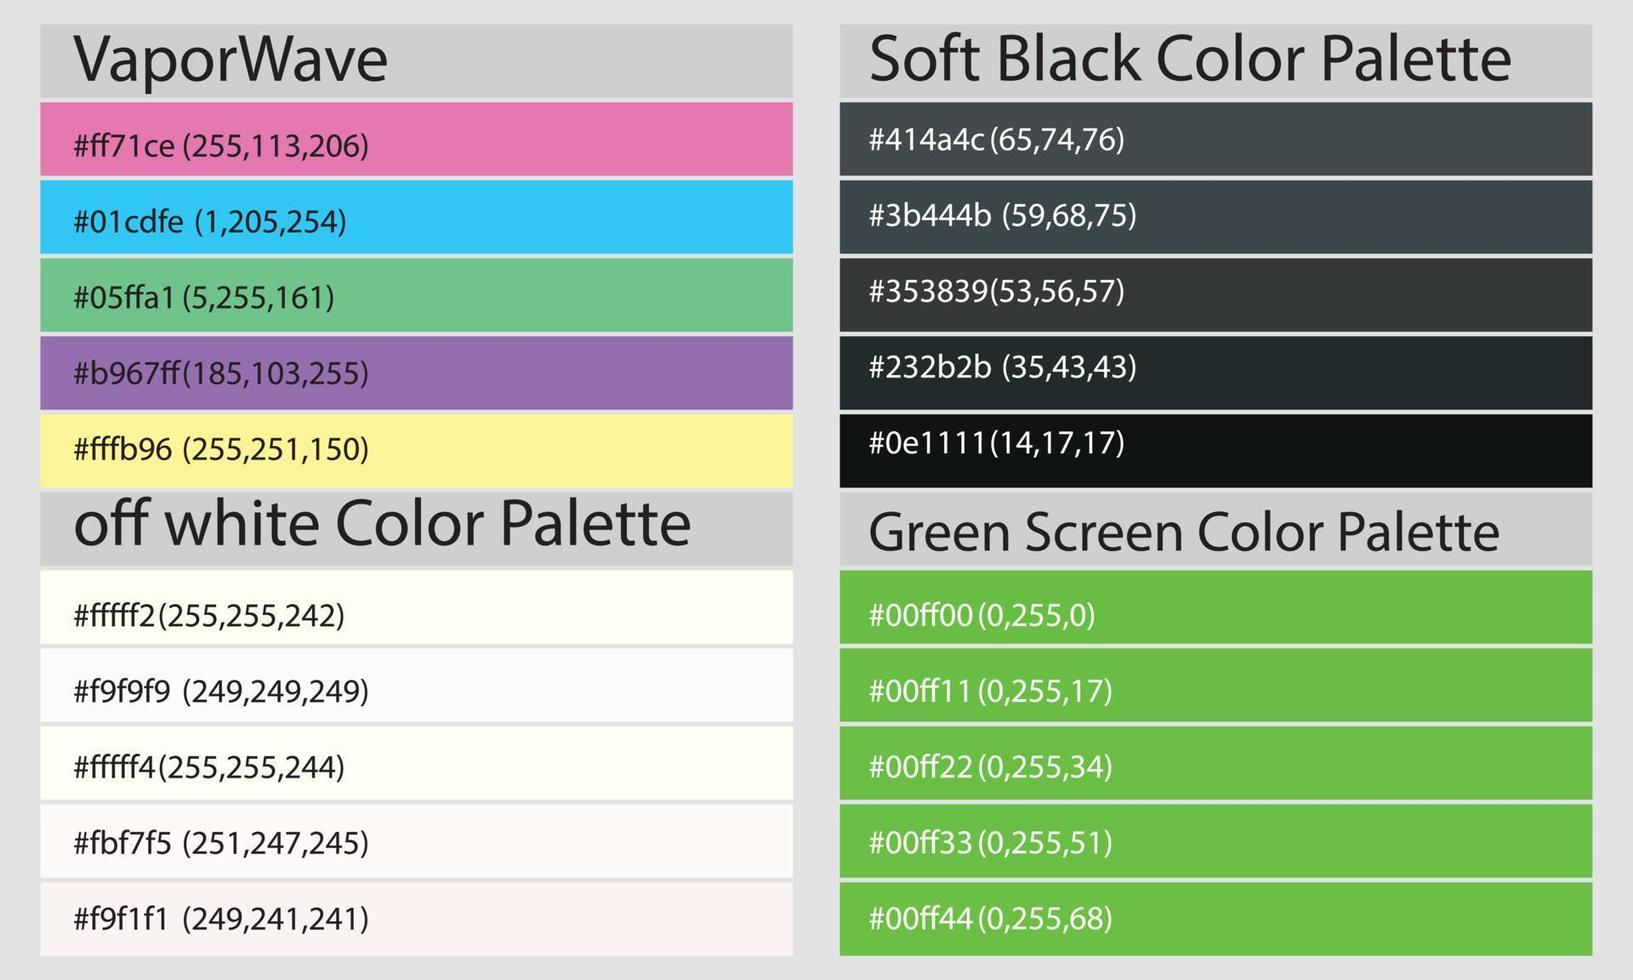Viewport: 1633px width, 980px height.
Task: Click the VaporWave palette title
Action: (x=230, y=58)
